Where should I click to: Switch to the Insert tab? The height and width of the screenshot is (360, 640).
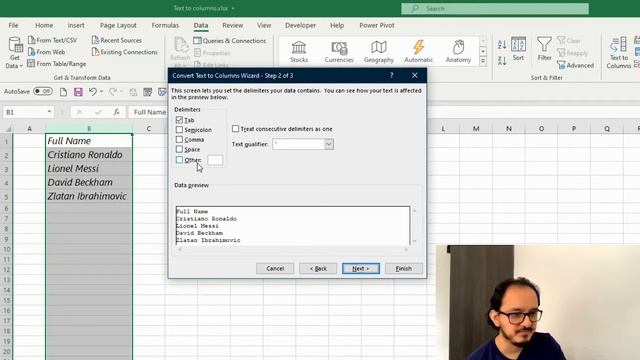(76, 25)
